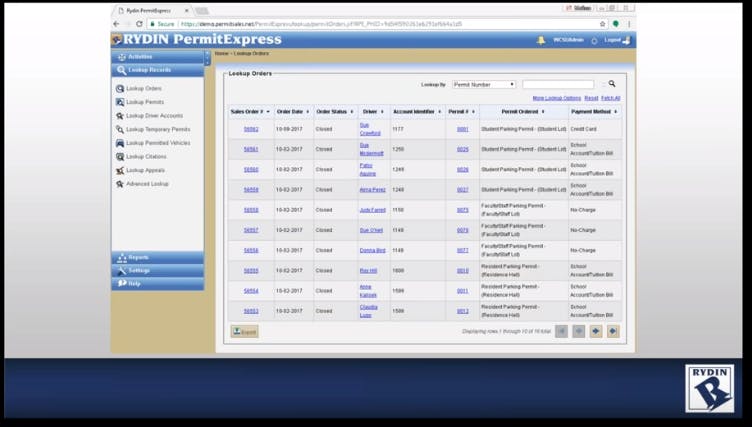Click the browser back arrow
752x427 pixels.
point(117,24)
